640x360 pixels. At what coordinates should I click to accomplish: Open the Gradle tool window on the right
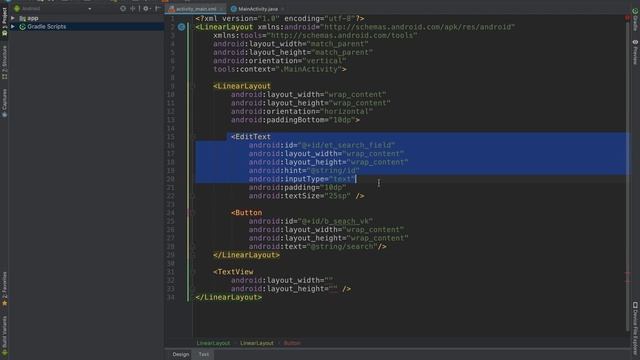coord(635,20)
